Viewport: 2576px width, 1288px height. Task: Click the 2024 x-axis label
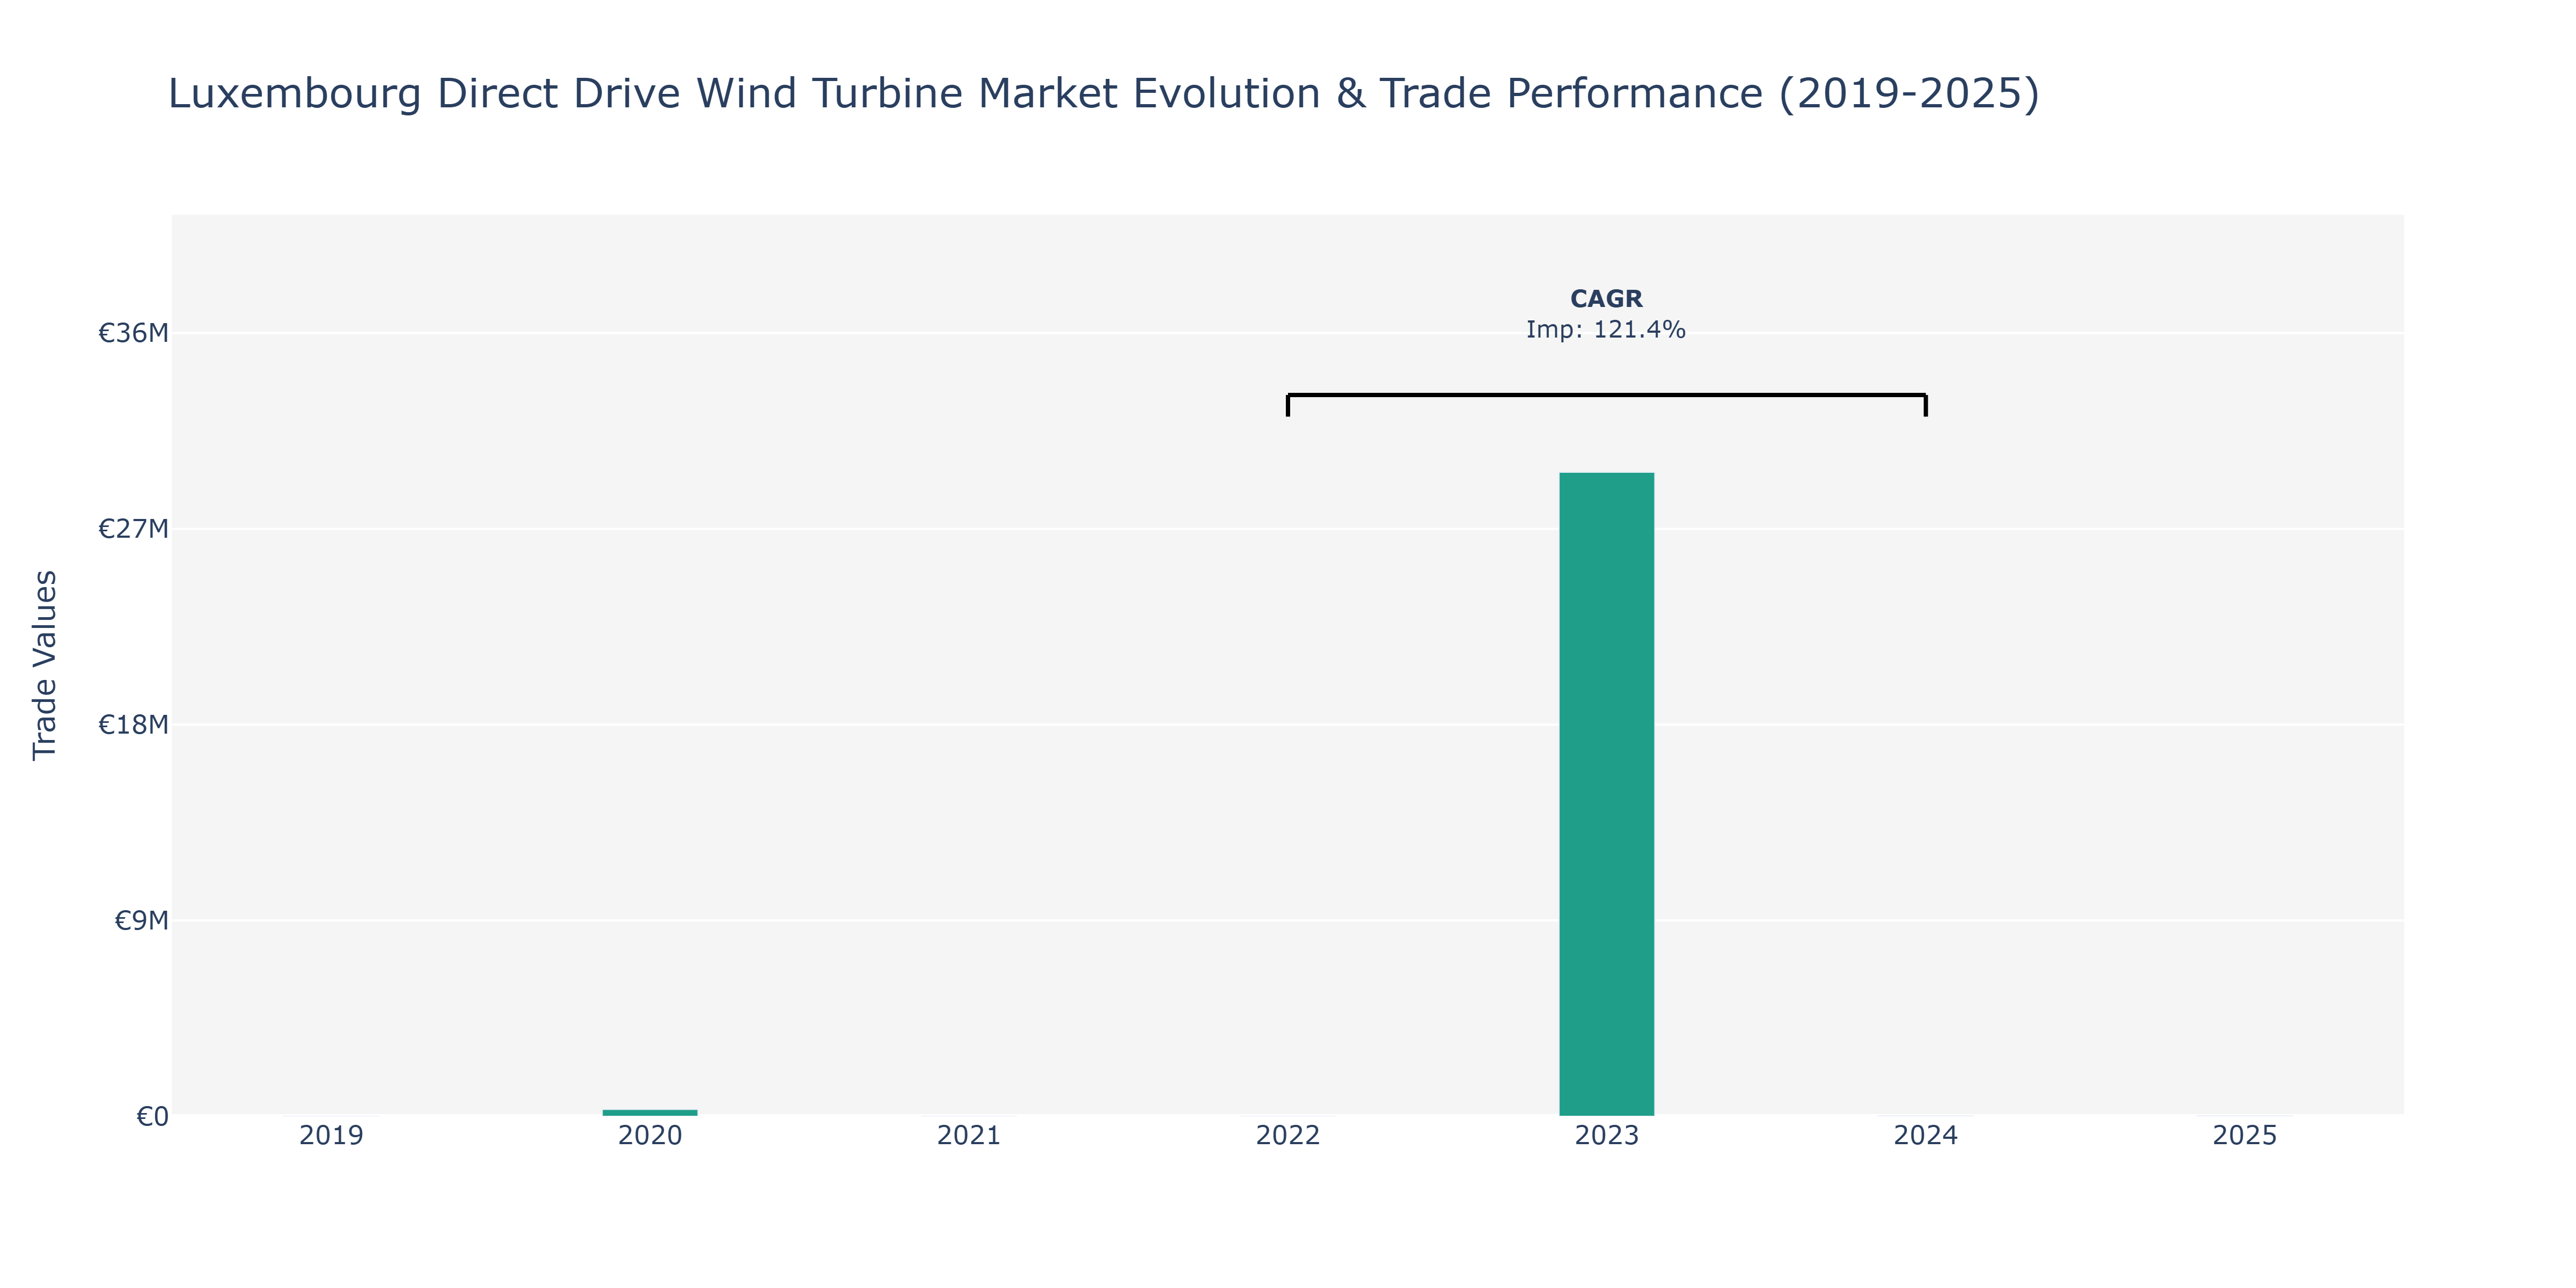pyautogui.click(x=1926, y=1136)
